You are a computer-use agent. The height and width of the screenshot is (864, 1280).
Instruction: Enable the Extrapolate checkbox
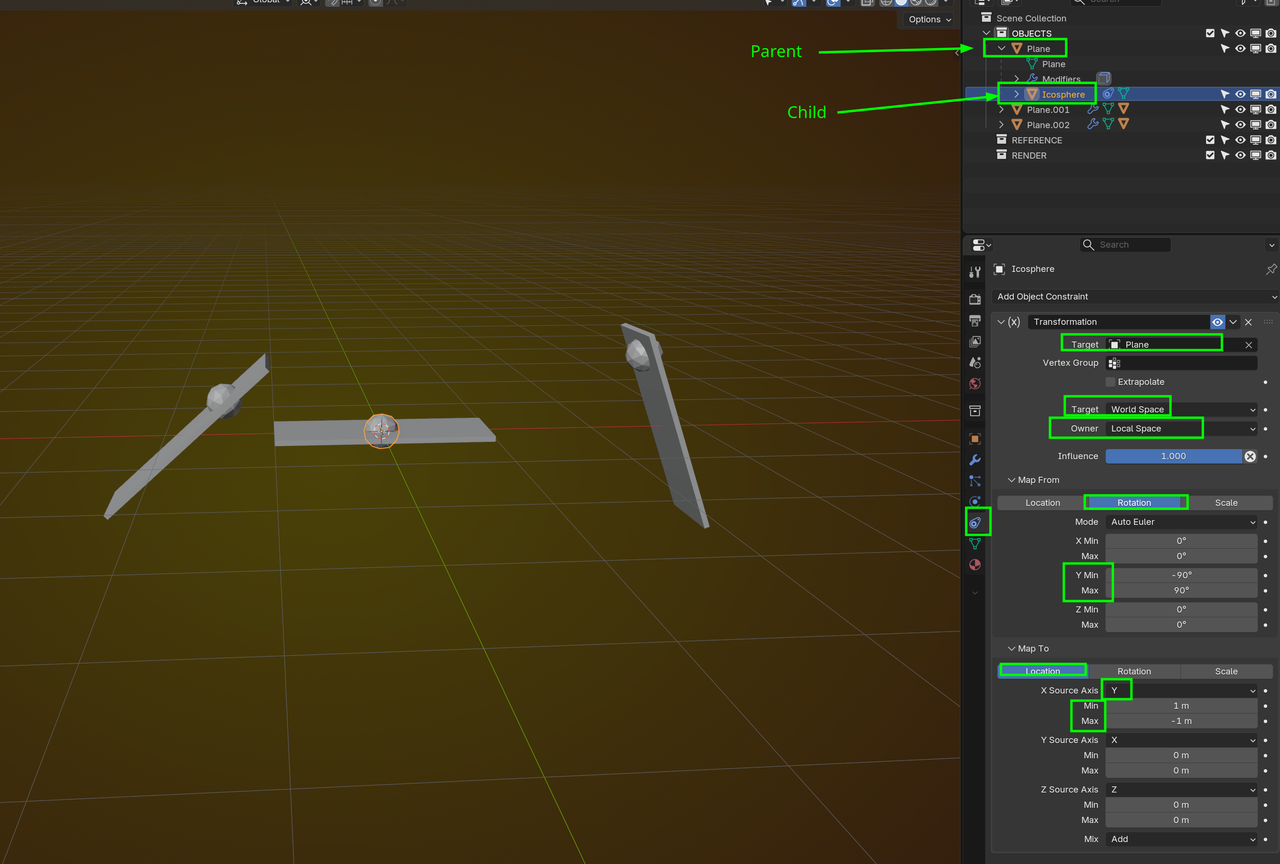(1110, 382)
